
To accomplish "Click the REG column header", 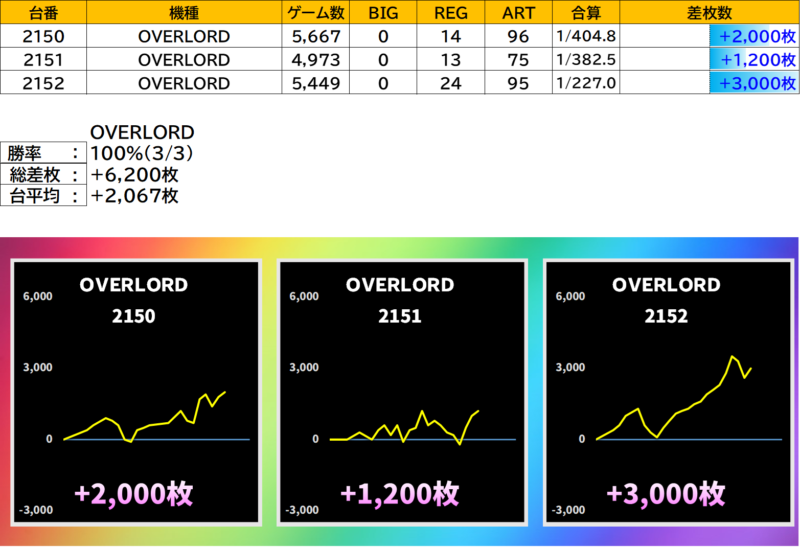I will pyautogui.click(x=451, y=12).
